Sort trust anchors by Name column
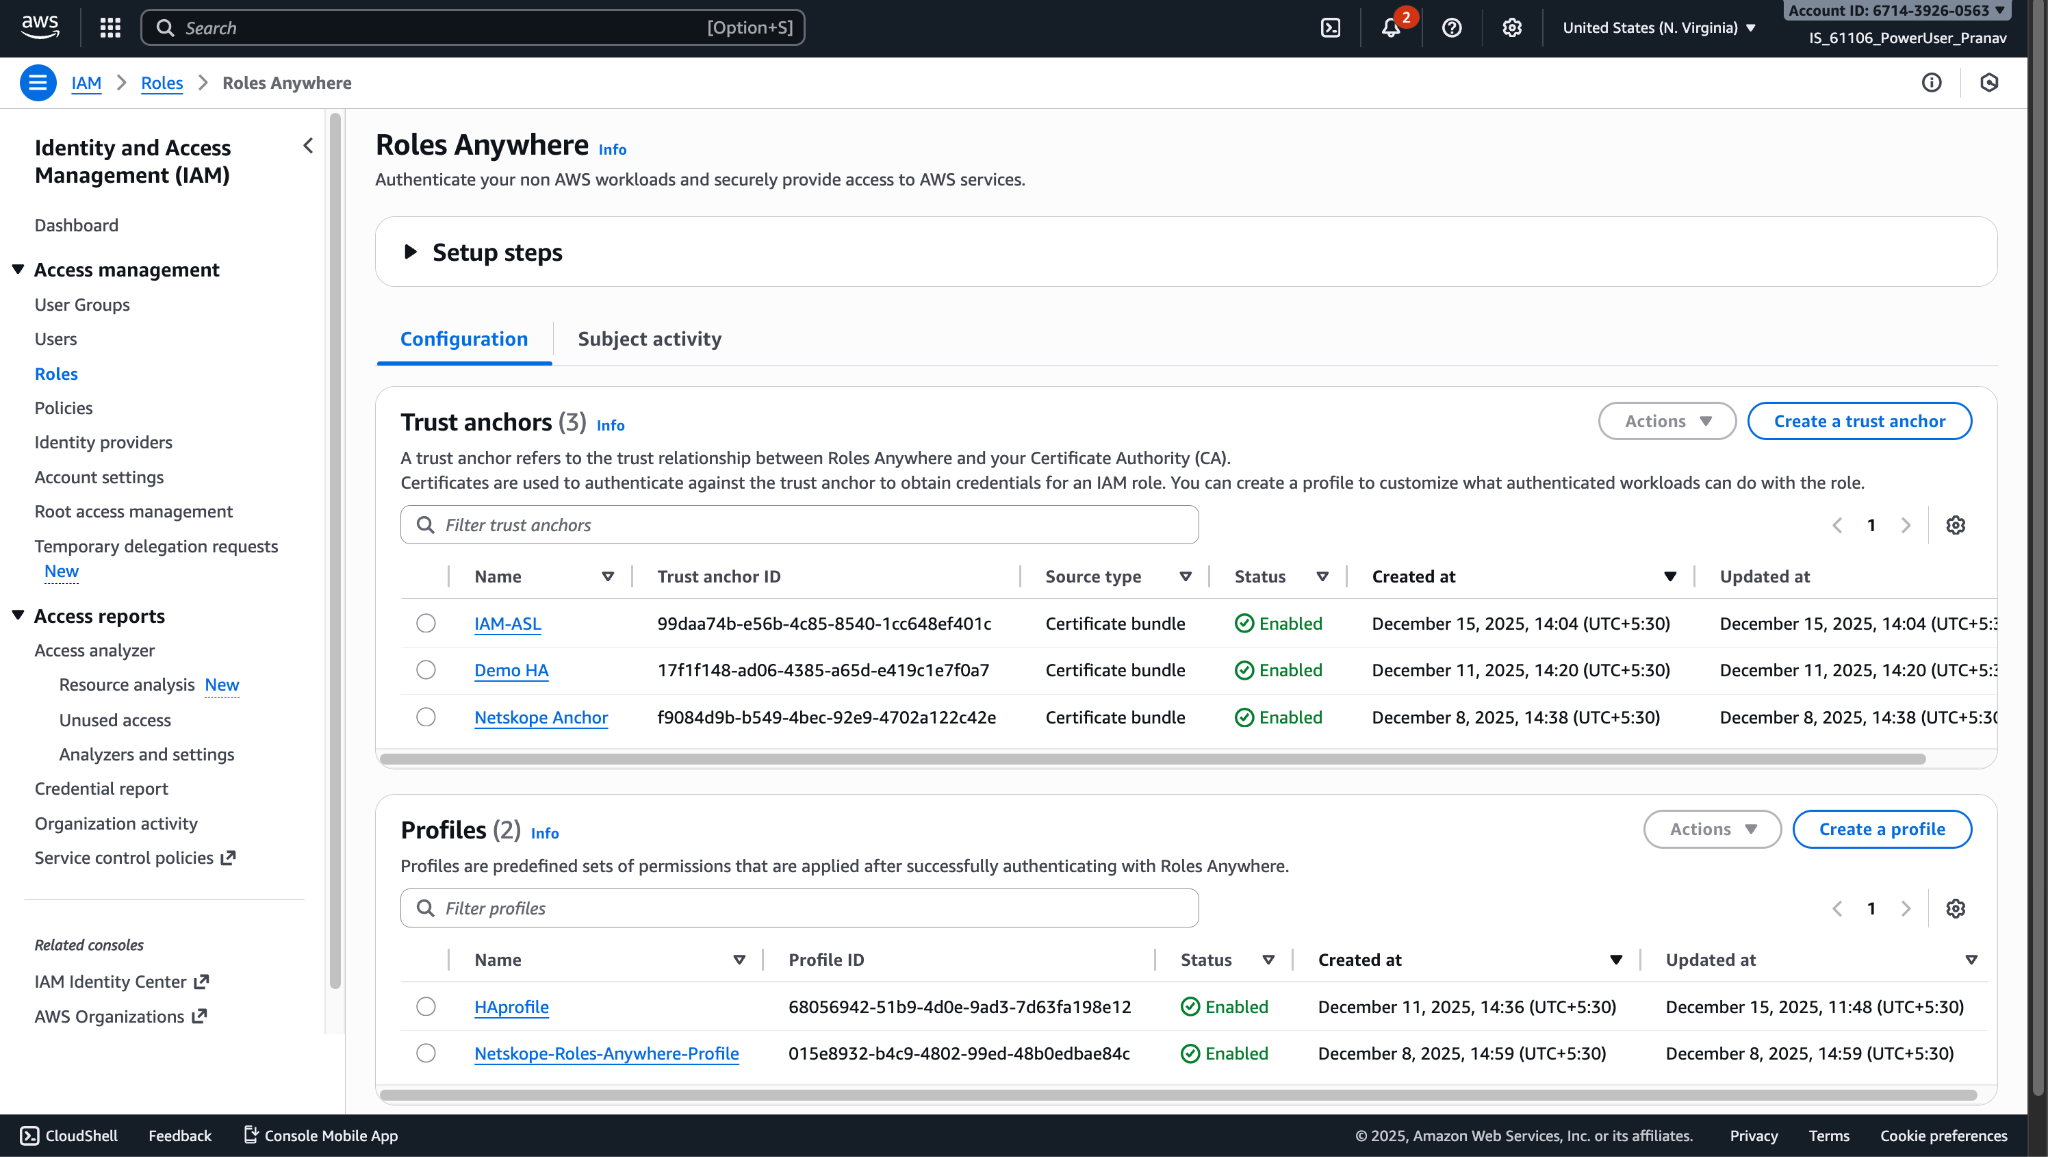This screenshot has width=2048, height=1157. point(608,577)
